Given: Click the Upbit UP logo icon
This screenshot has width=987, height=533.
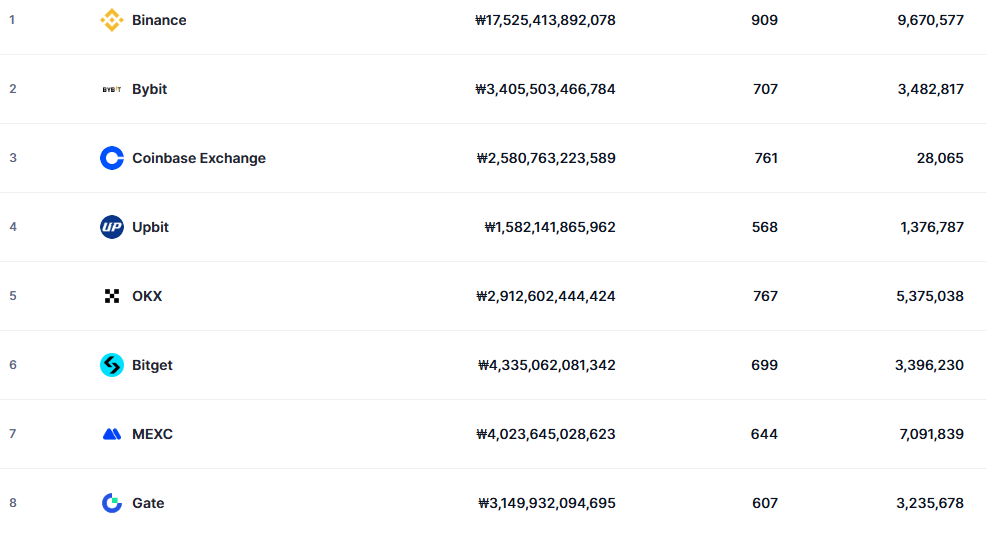Looking at the screenshot, I should [x=111, y=227].
